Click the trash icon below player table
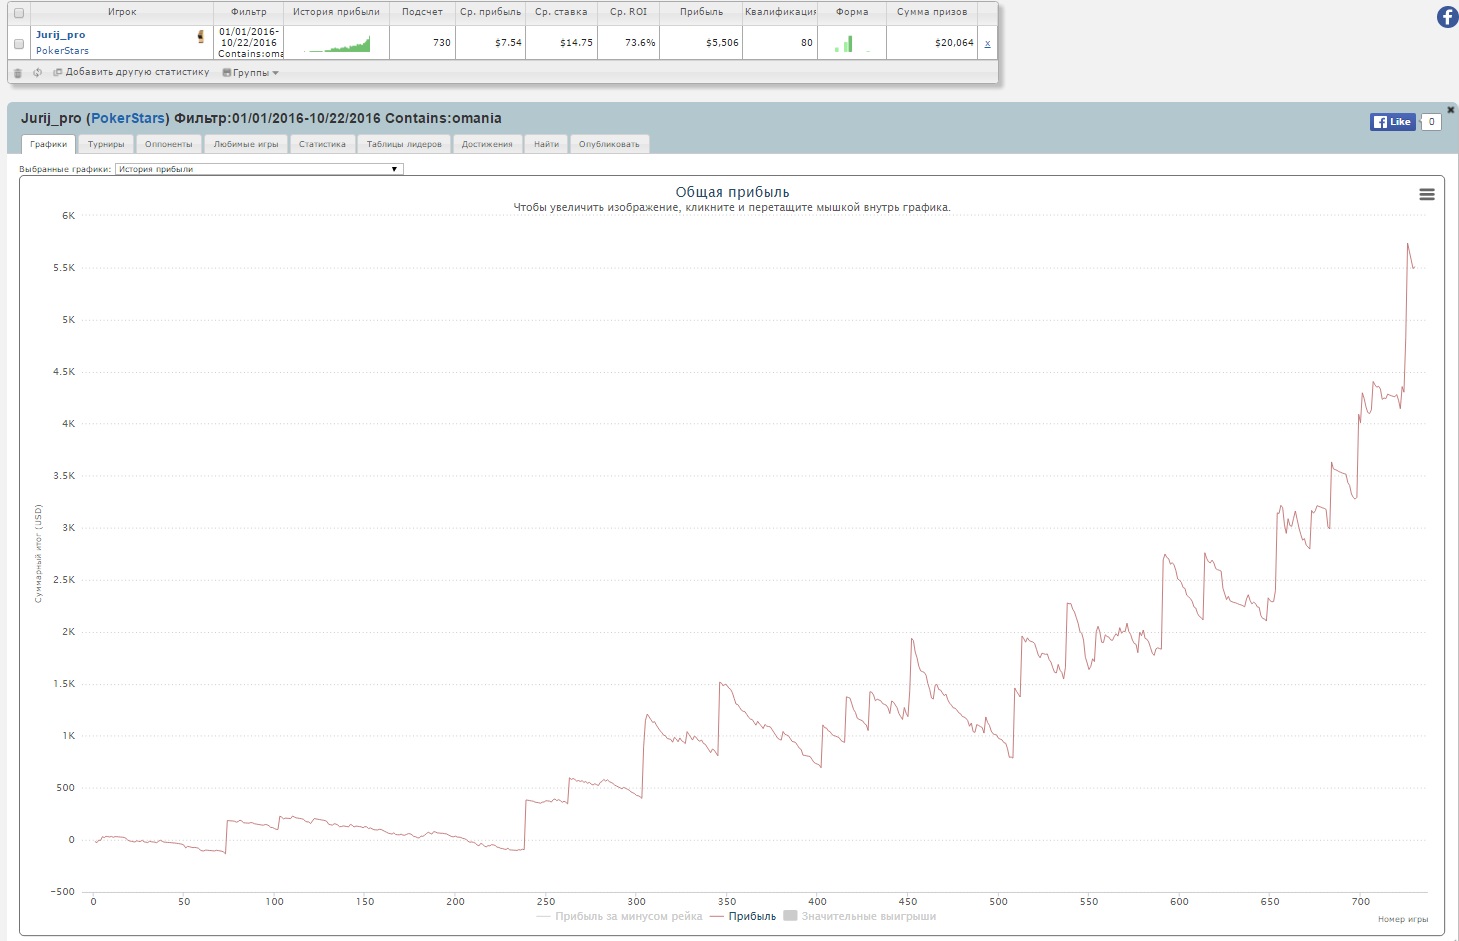The image size is (1459, 941). tap(18, 73)
